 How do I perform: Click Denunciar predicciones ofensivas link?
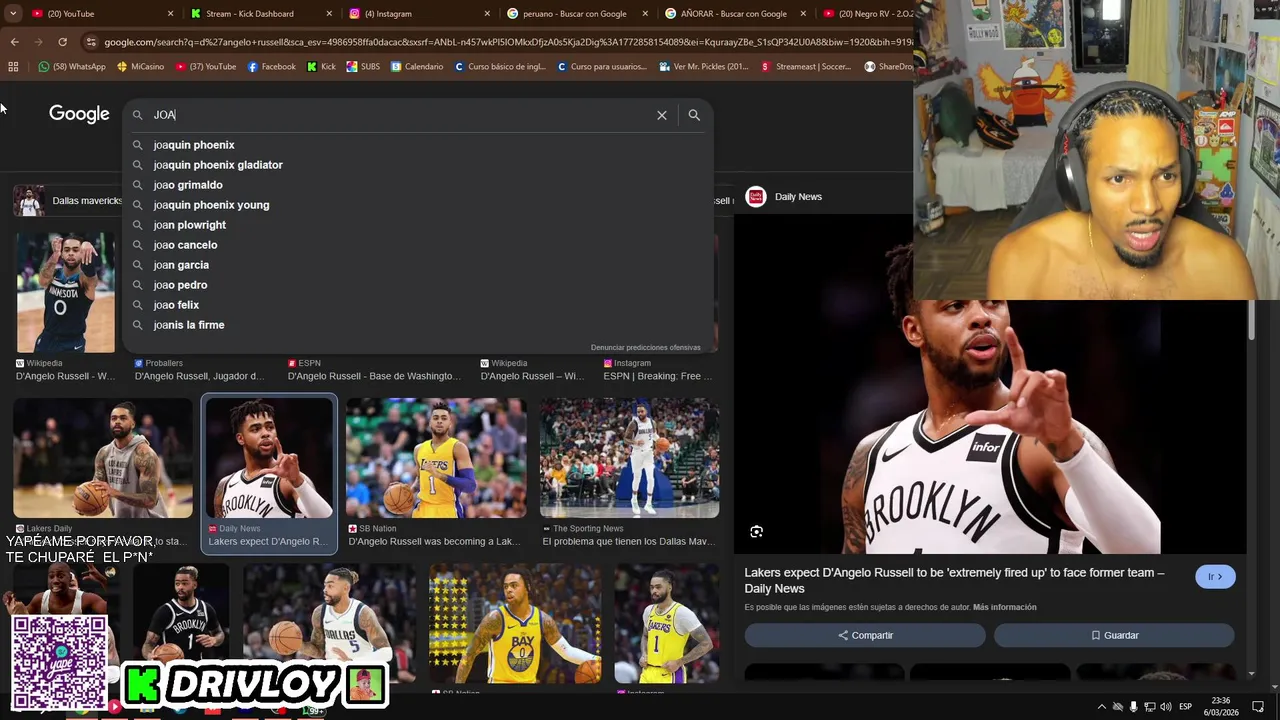[646, 348]
